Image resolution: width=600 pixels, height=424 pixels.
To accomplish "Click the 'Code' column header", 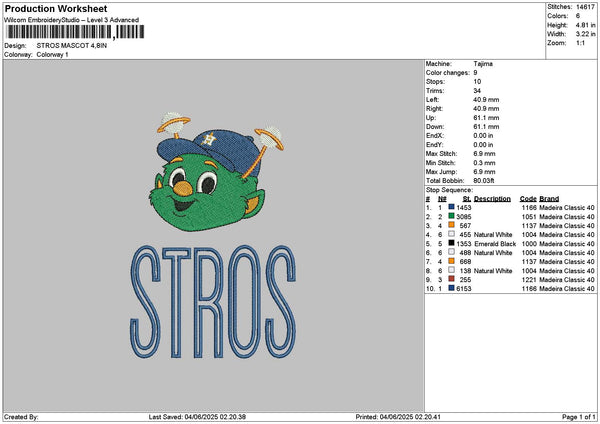I will (x=528, y=199).
